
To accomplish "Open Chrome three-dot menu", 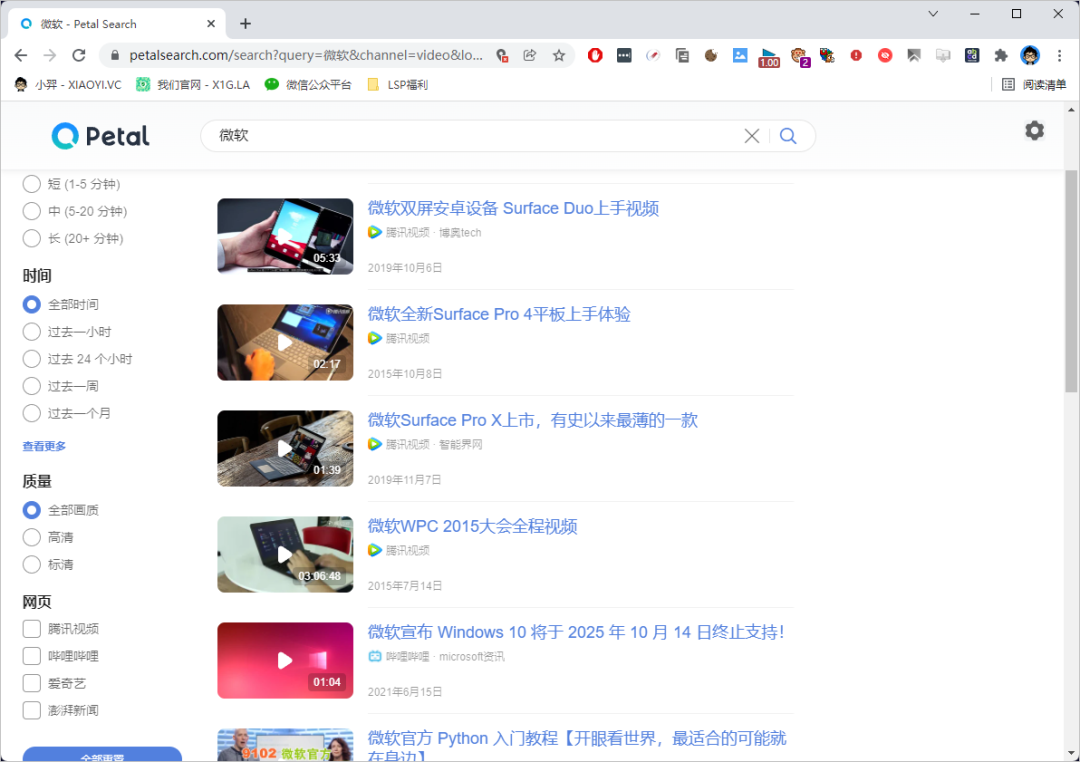I will pyautogui.click(x=1059, y=55).
